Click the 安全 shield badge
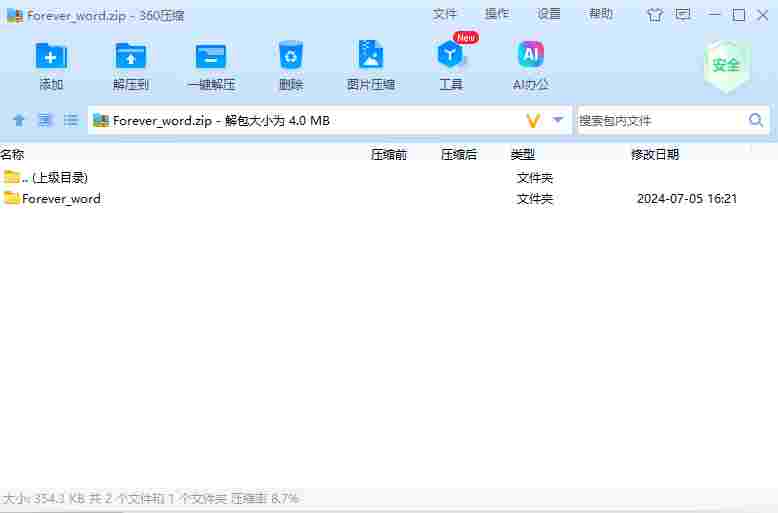Viewport: 778px width, 513px height. pos(727,66)
